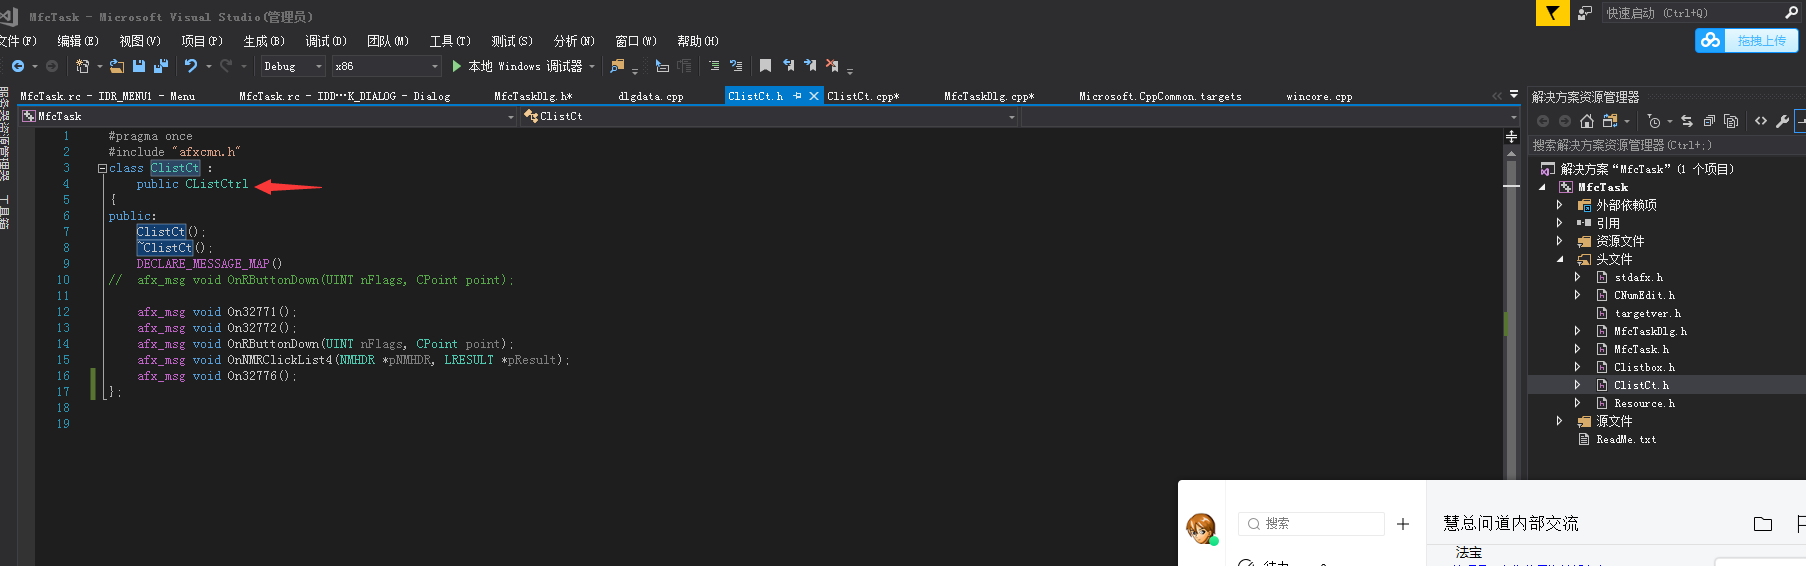The height and width of the screenshot is (566, 1806).
Task: Undo the last edit with Undo icon
Action: pyautogui.click(x=190, y=66)
